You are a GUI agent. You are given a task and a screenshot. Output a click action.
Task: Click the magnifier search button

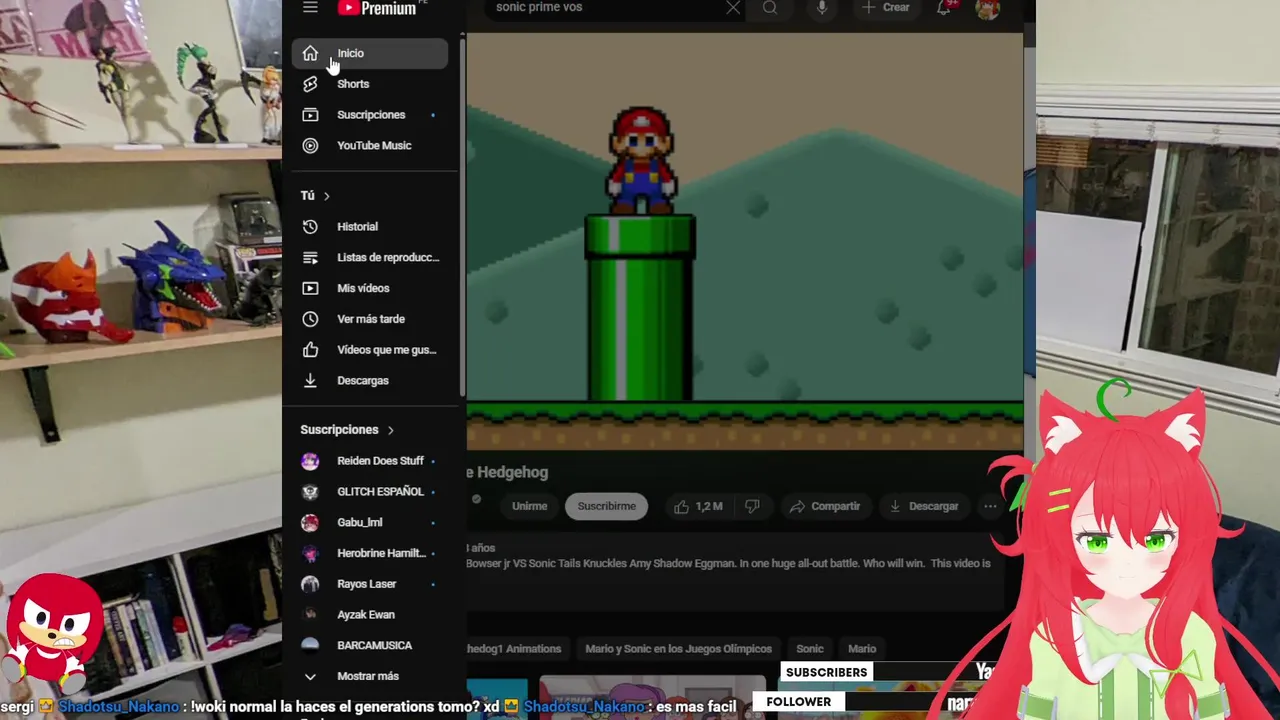pos(770,8)
